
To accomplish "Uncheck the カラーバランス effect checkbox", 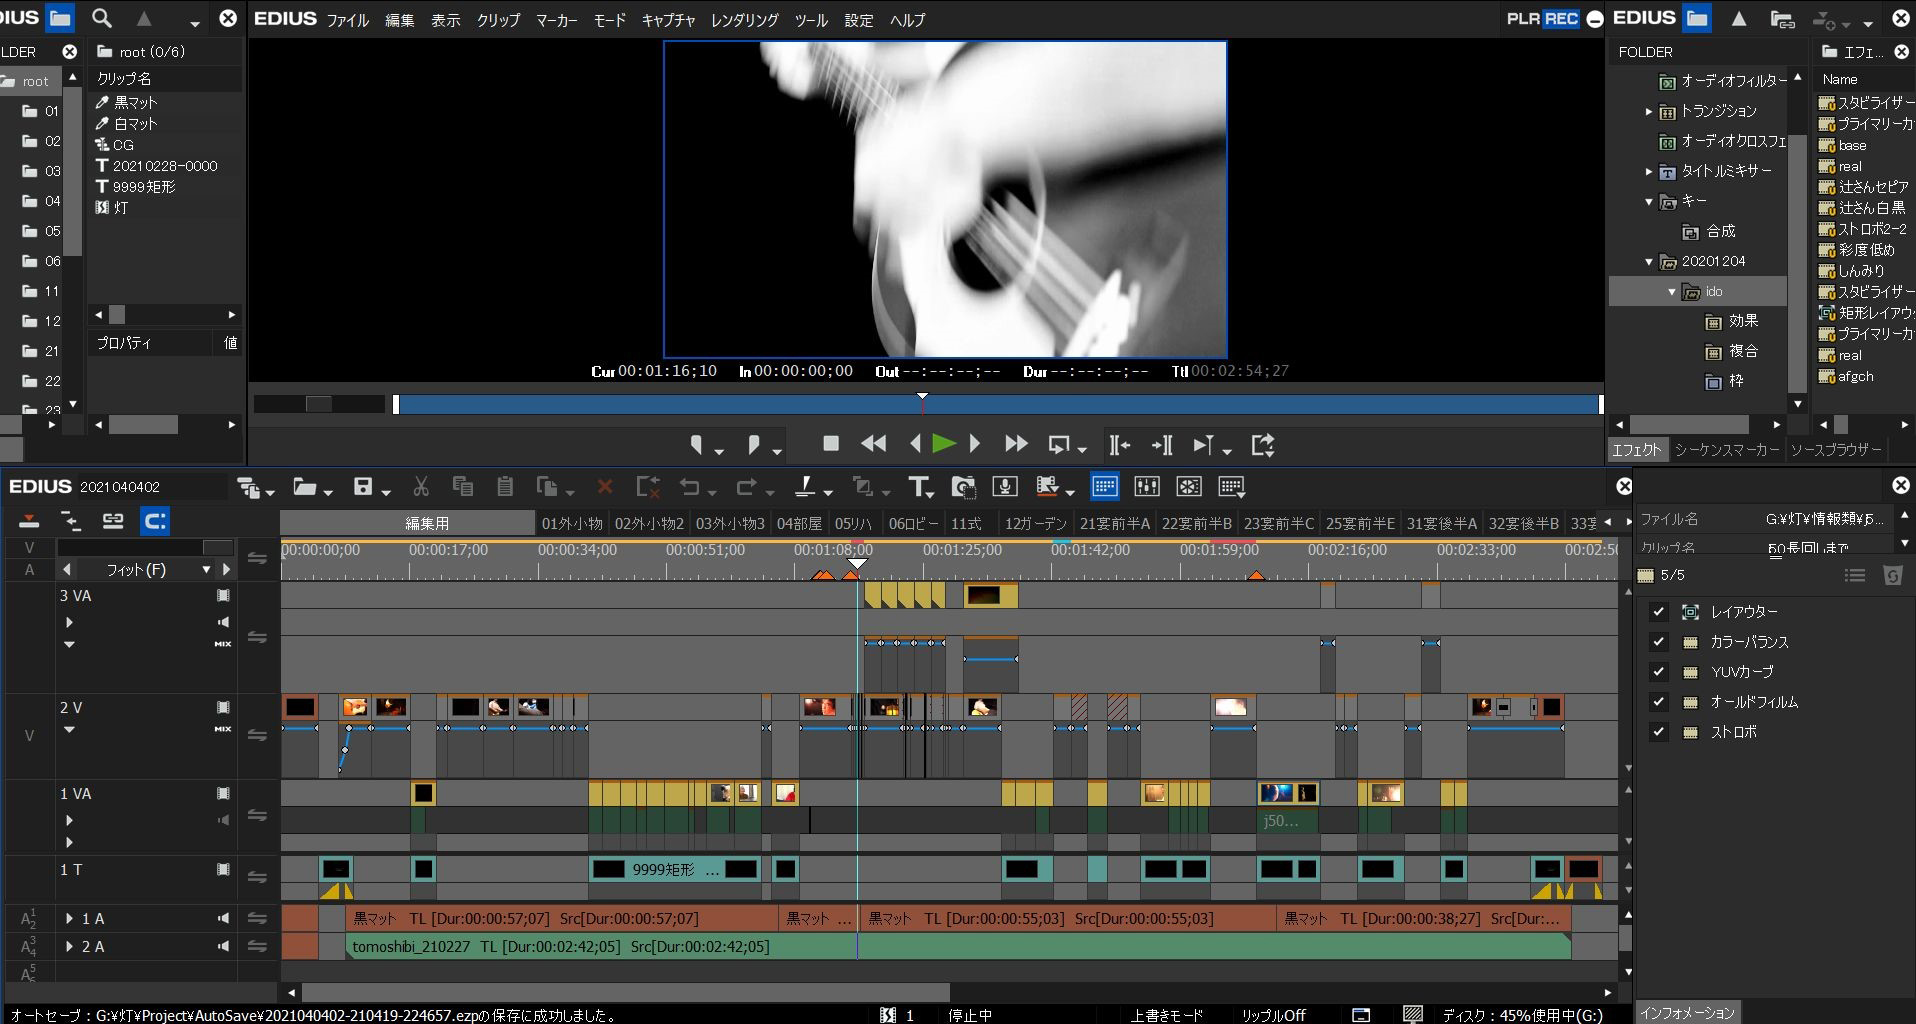I will click(x=1659, y=642).
